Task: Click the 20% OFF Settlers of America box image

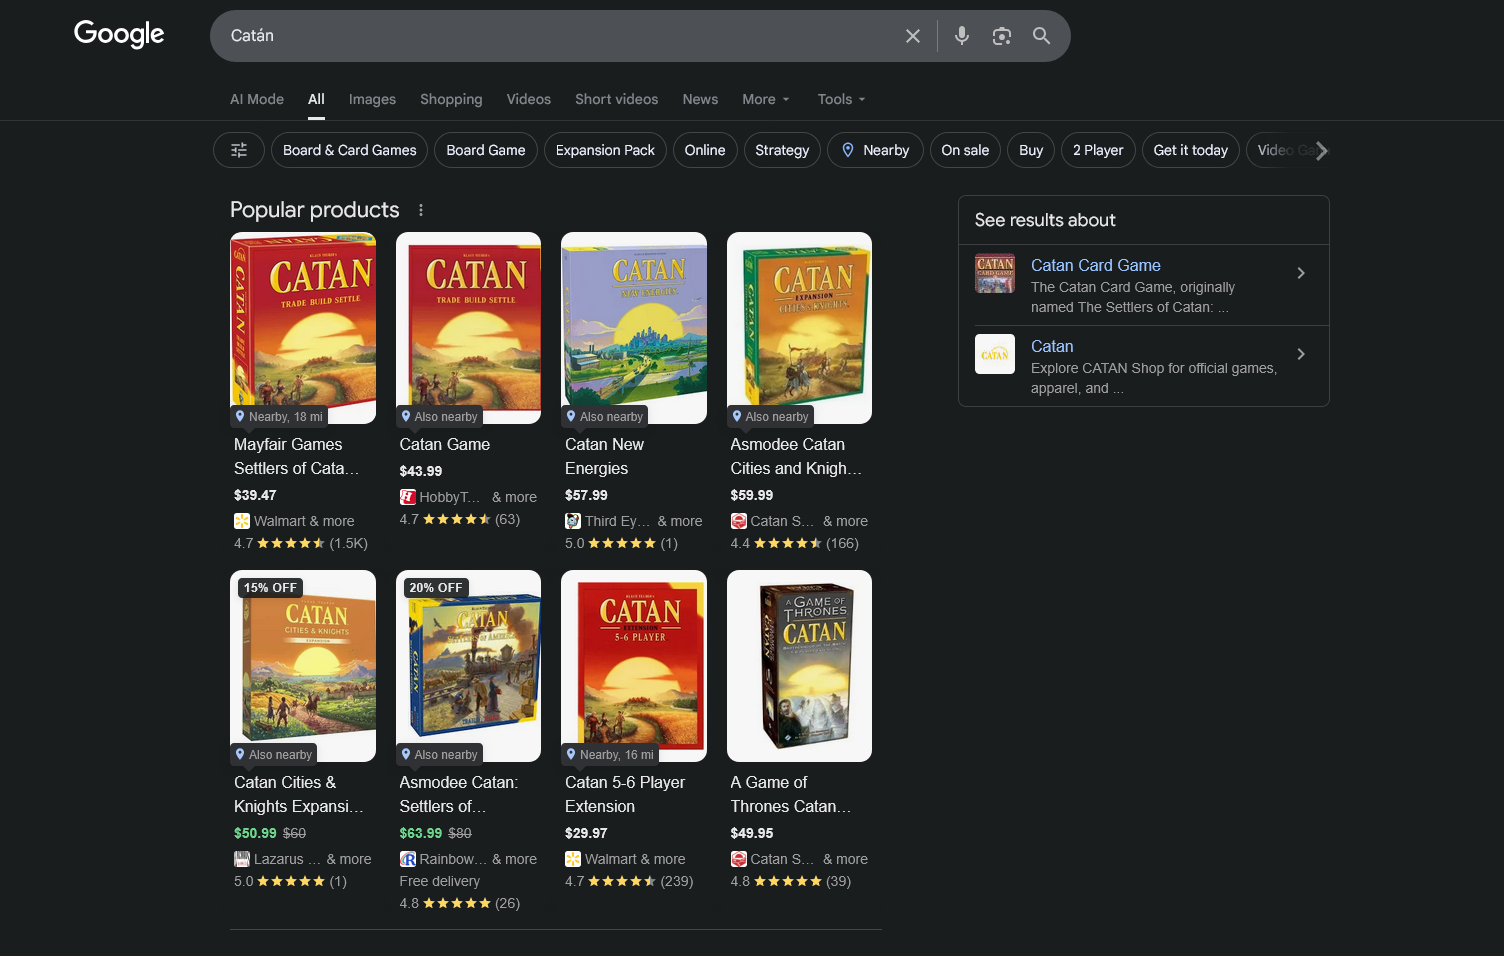Action: click(x=468, y=666)
